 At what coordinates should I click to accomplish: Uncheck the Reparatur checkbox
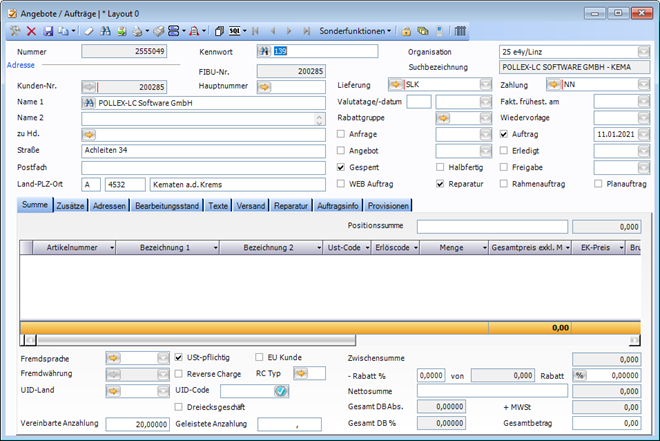point(441,184)
